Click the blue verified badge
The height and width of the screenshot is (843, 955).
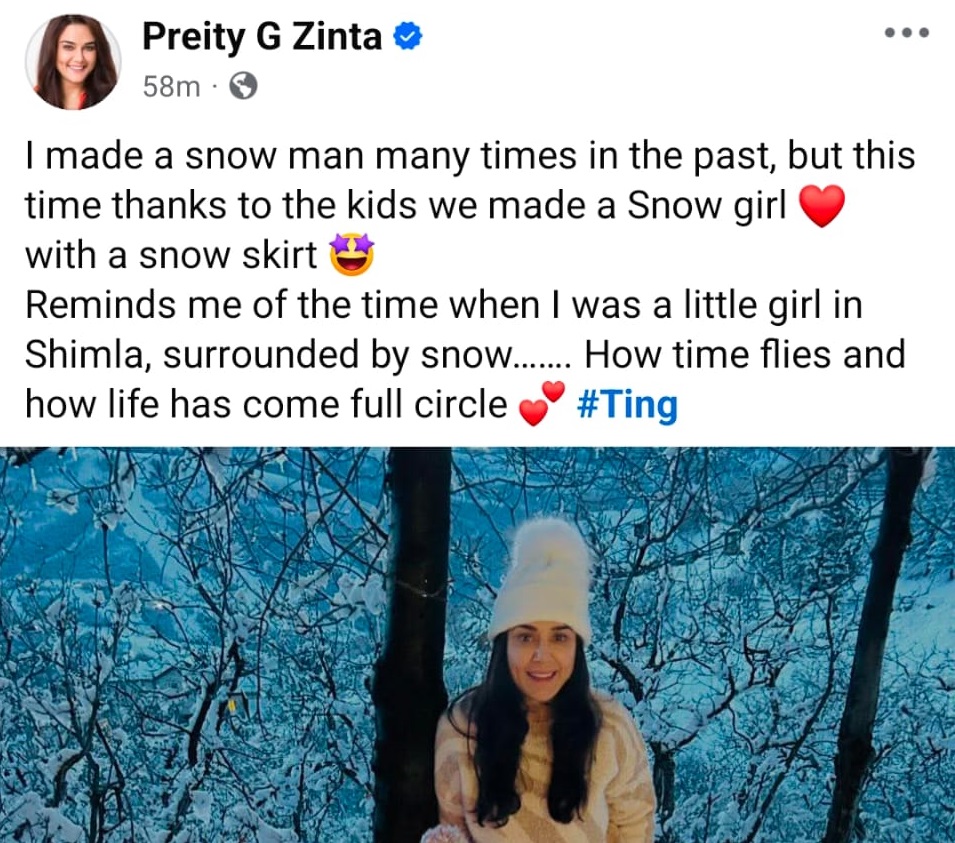pyautogui.click(x=408, y=38)
